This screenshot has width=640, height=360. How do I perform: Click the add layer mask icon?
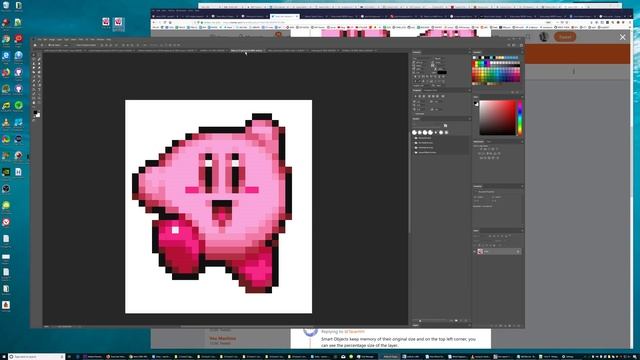click(501, 326)
